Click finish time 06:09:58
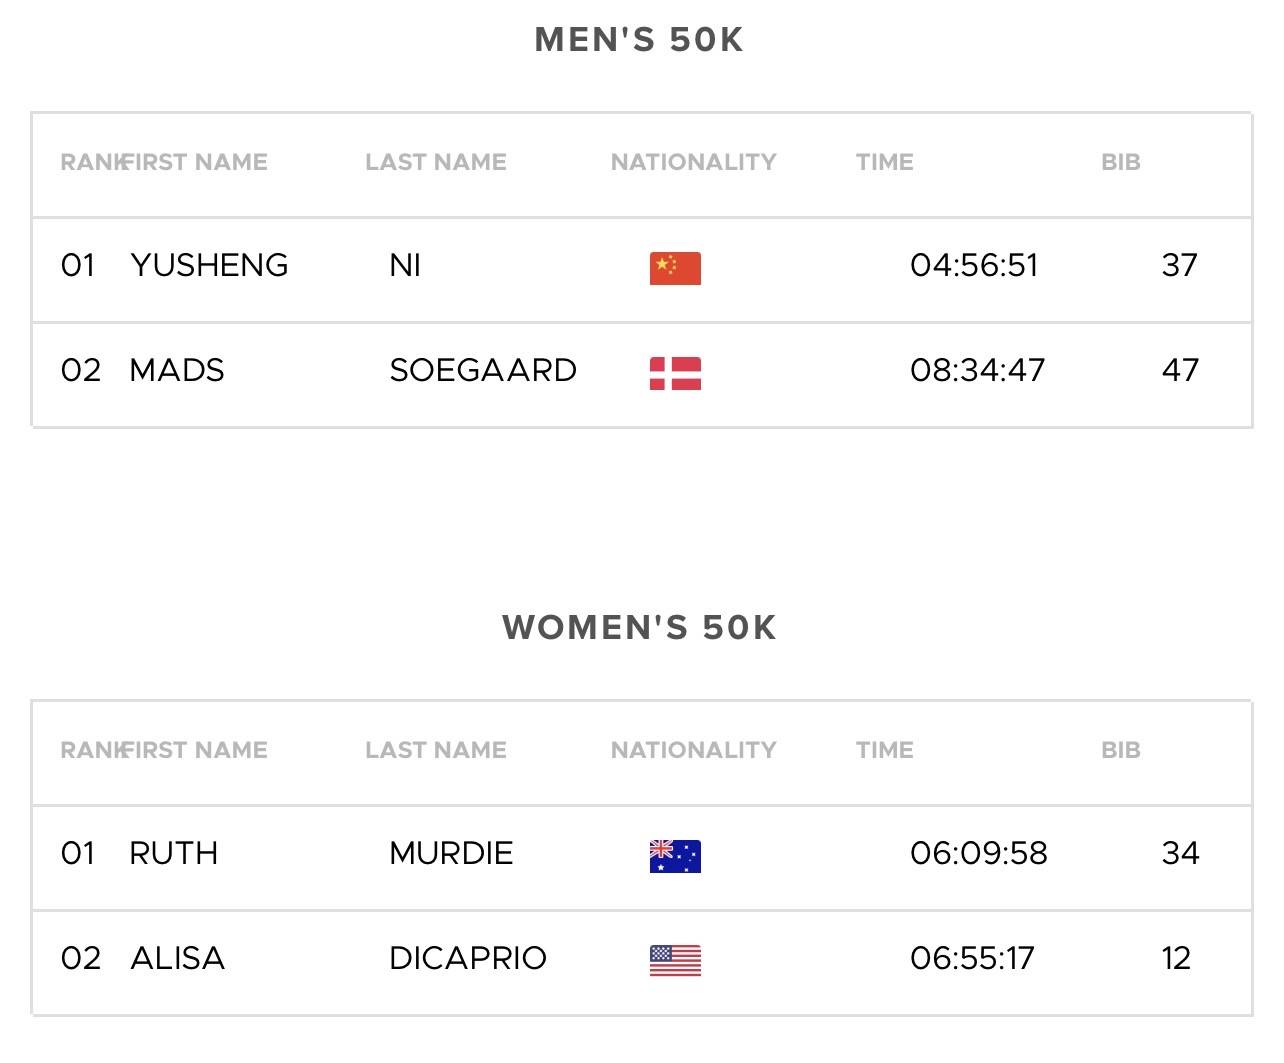Screen dimensions: 1284x1063 coord(978,853)
